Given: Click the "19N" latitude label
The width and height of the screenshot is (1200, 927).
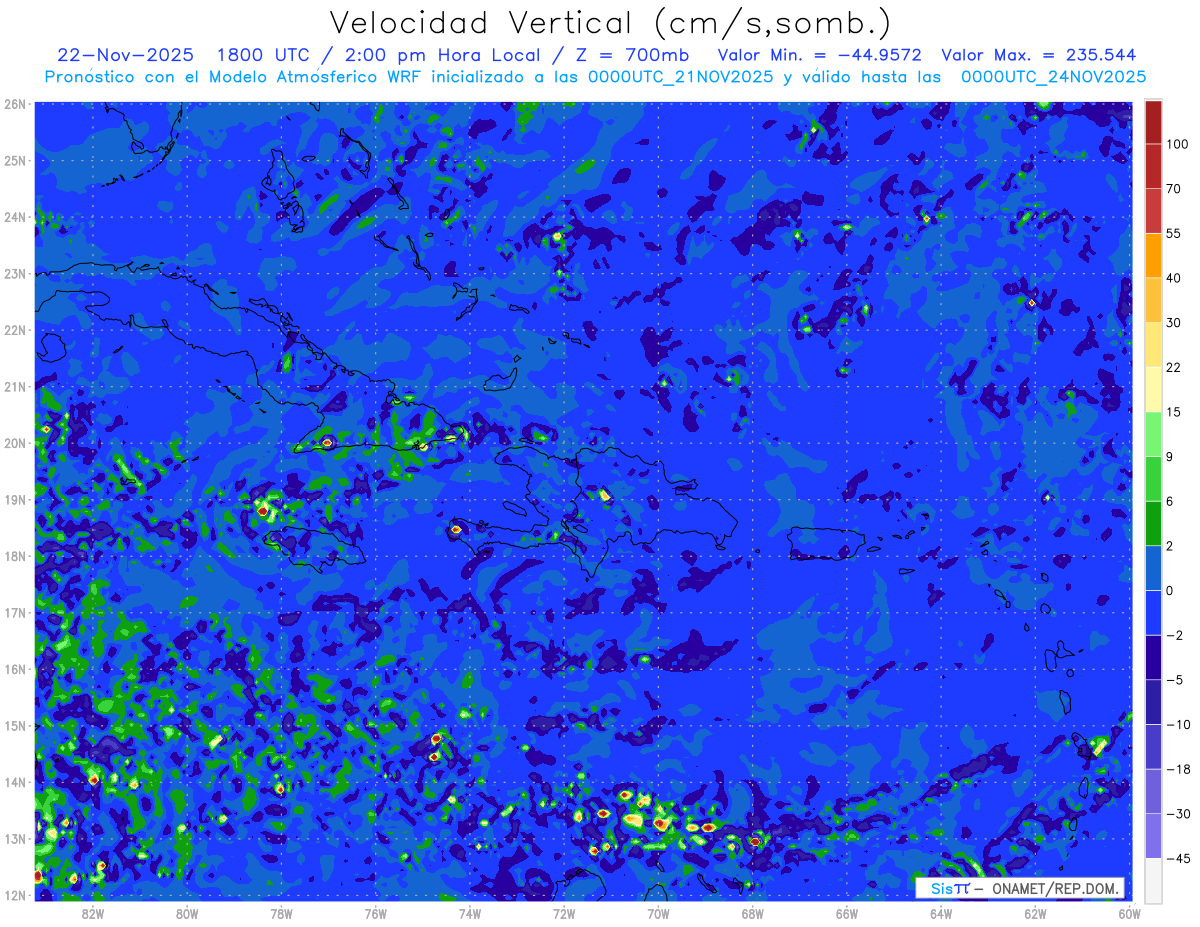Looking at the screenshot, I should tap(16, 499).
